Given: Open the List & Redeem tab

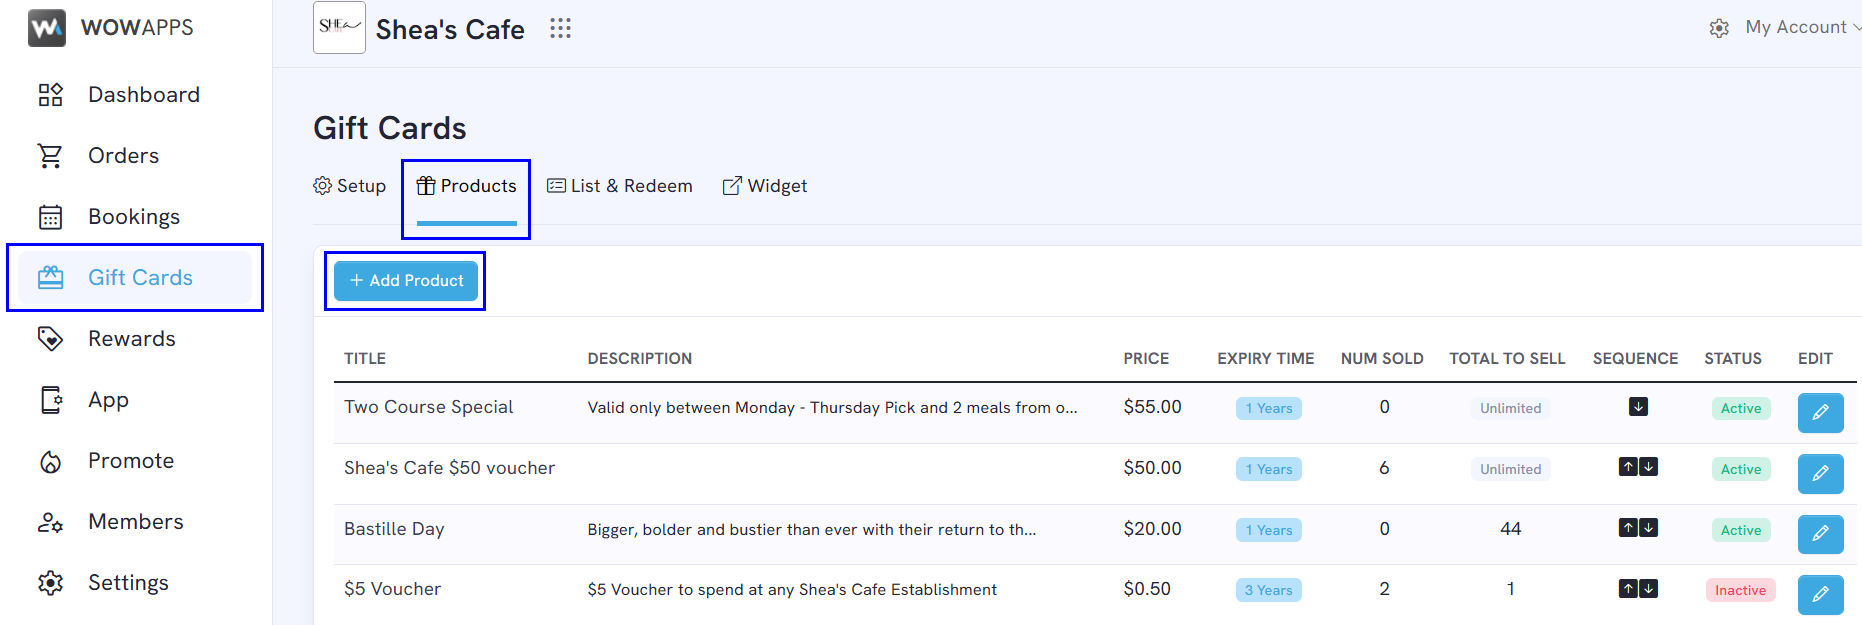Looking at the screenshot, I should (620, 186).
